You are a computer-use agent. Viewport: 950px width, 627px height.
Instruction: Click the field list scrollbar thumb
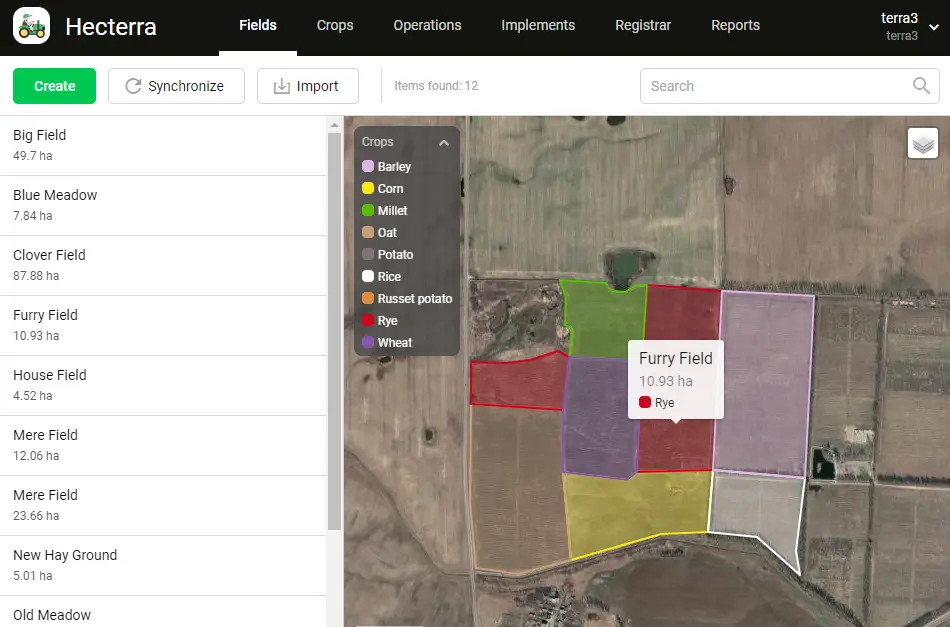[x=334, y=331]
